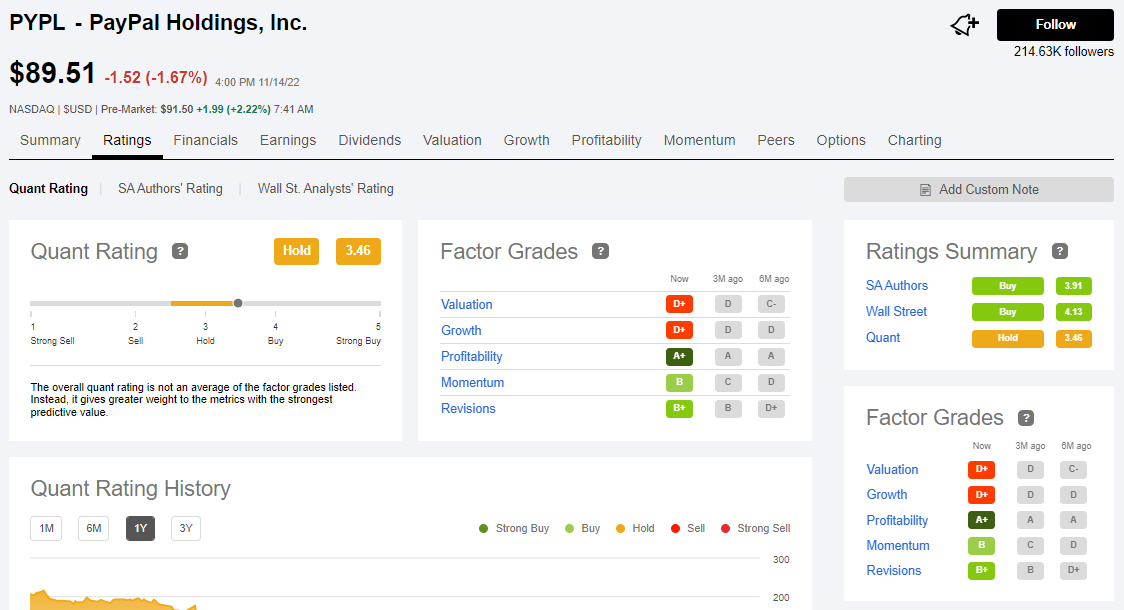Image resolution: width=1124 pixels, height=610 pixels.
Task: Open Growth link in middle Factor Grades
Action: tap(461, 330)
